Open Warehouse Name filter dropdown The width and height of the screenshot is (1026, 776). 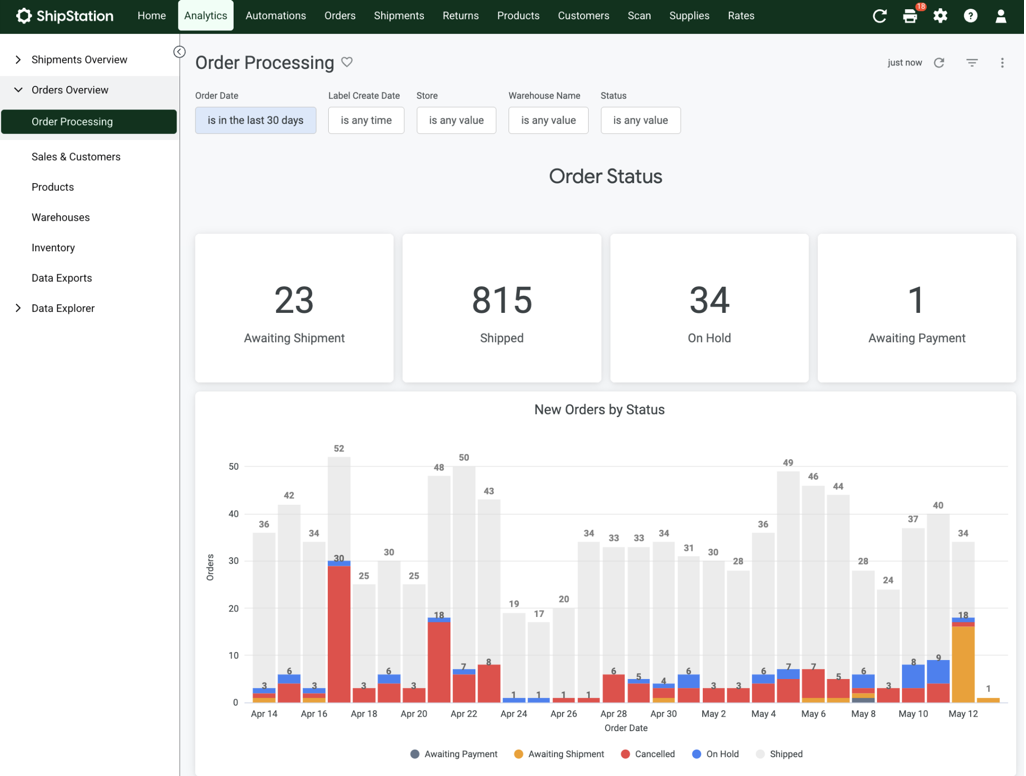[548, 120]
